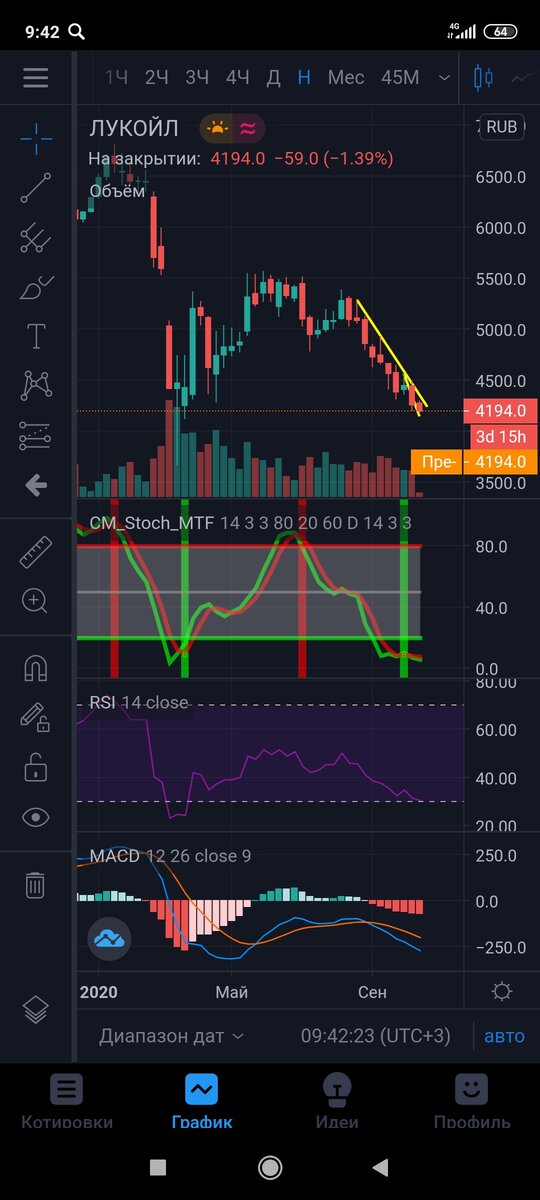Tap the На закрытии price readout
The height and width of the screenshot is (1200, 540).
pos(240,158)
